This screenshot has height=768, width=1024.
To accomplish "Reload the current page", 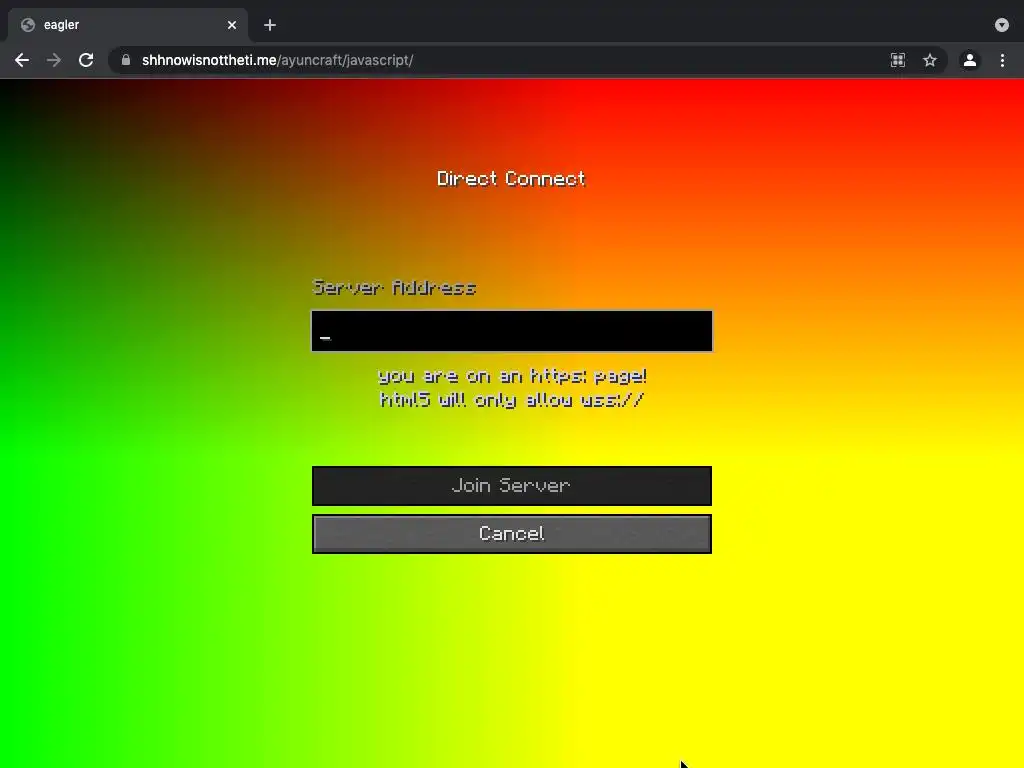I will coord(86,60).
